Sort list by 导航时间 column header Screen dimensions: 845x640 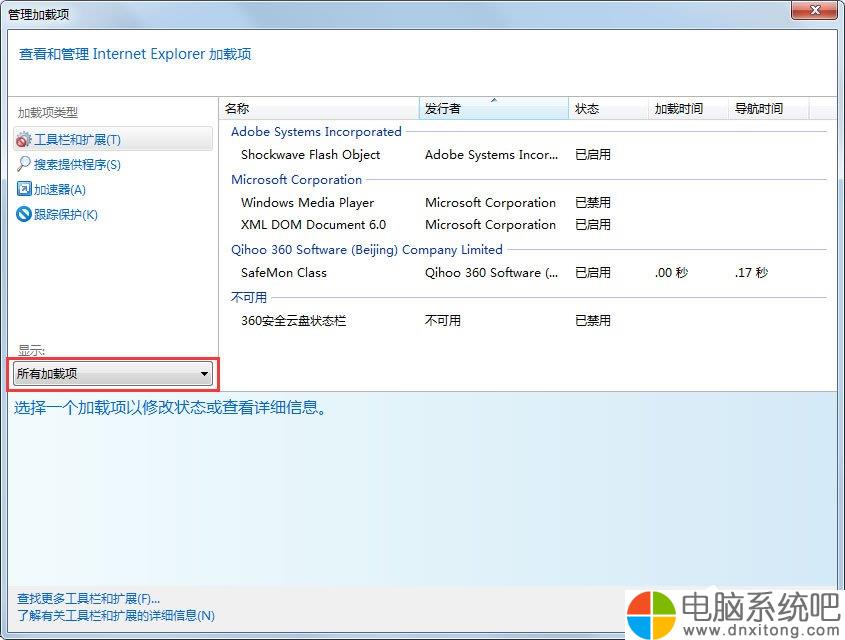coord(768,108)
